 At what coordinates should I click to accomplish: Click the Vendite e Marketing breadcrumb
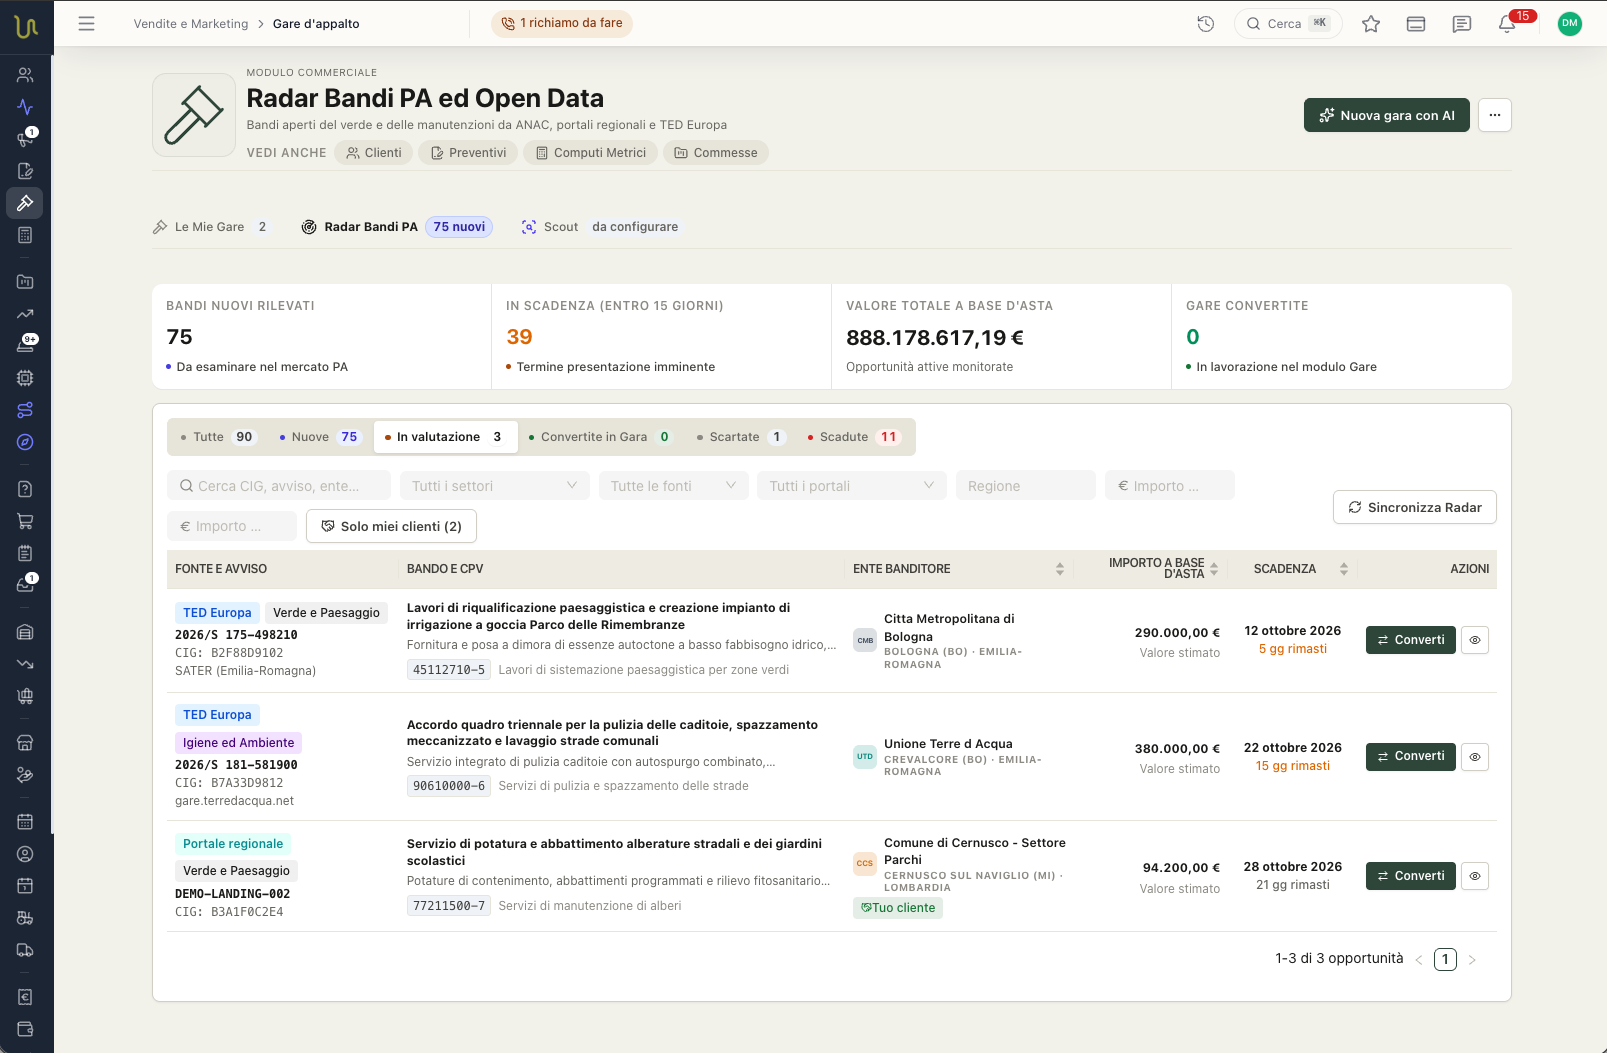tap(191, 24)
